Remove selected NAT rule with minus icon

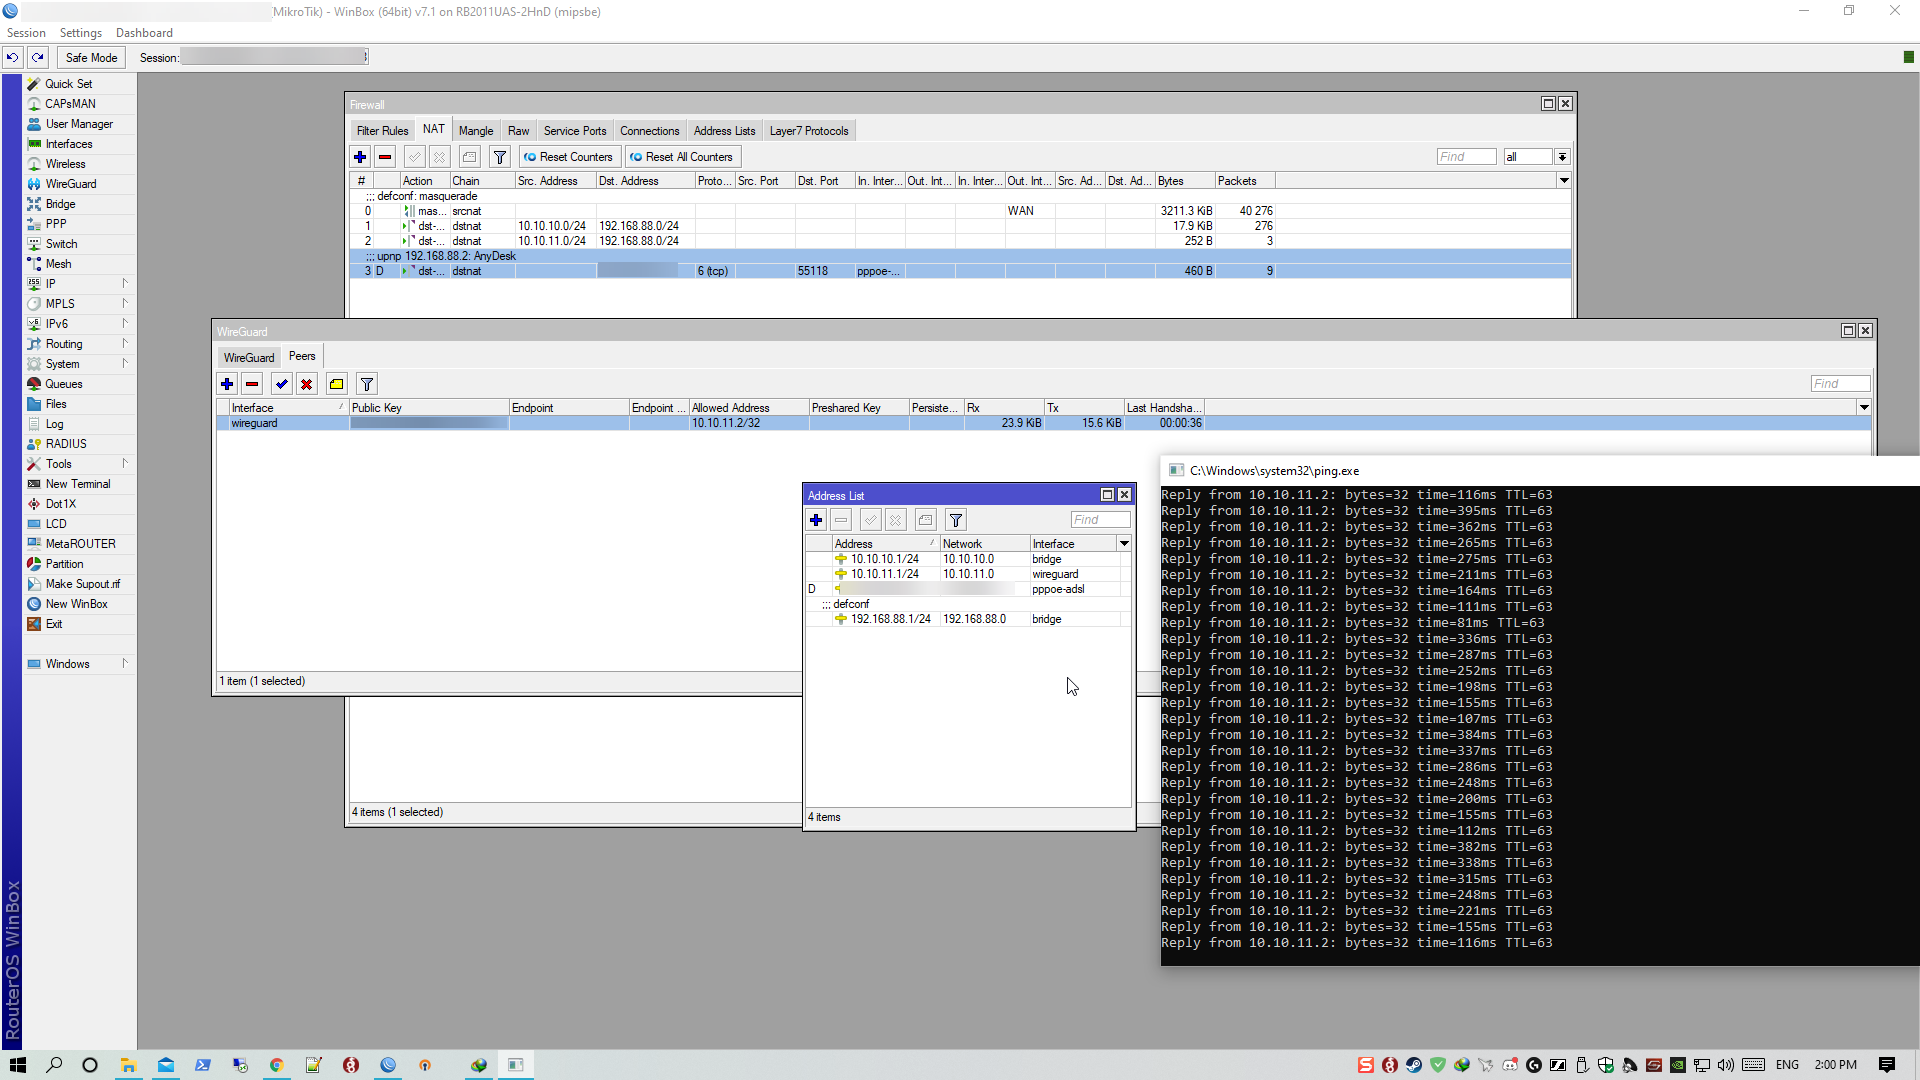385,157
